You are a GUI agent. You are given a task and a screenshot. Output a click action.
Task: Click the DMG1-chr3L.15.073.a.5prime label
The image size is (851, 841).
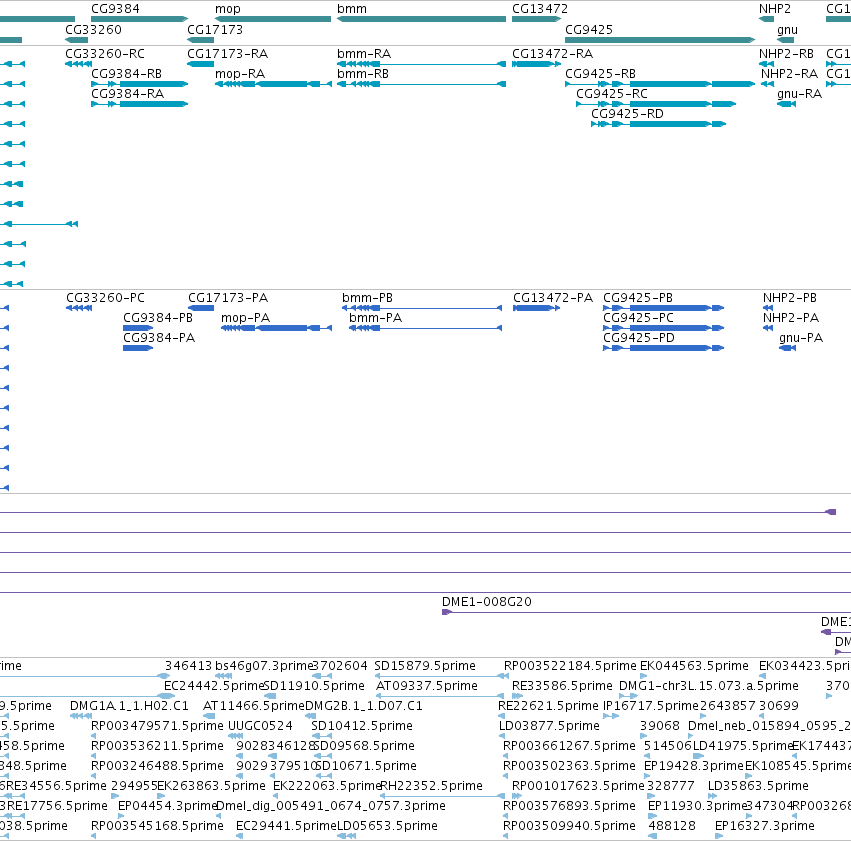tap(709, 686)
